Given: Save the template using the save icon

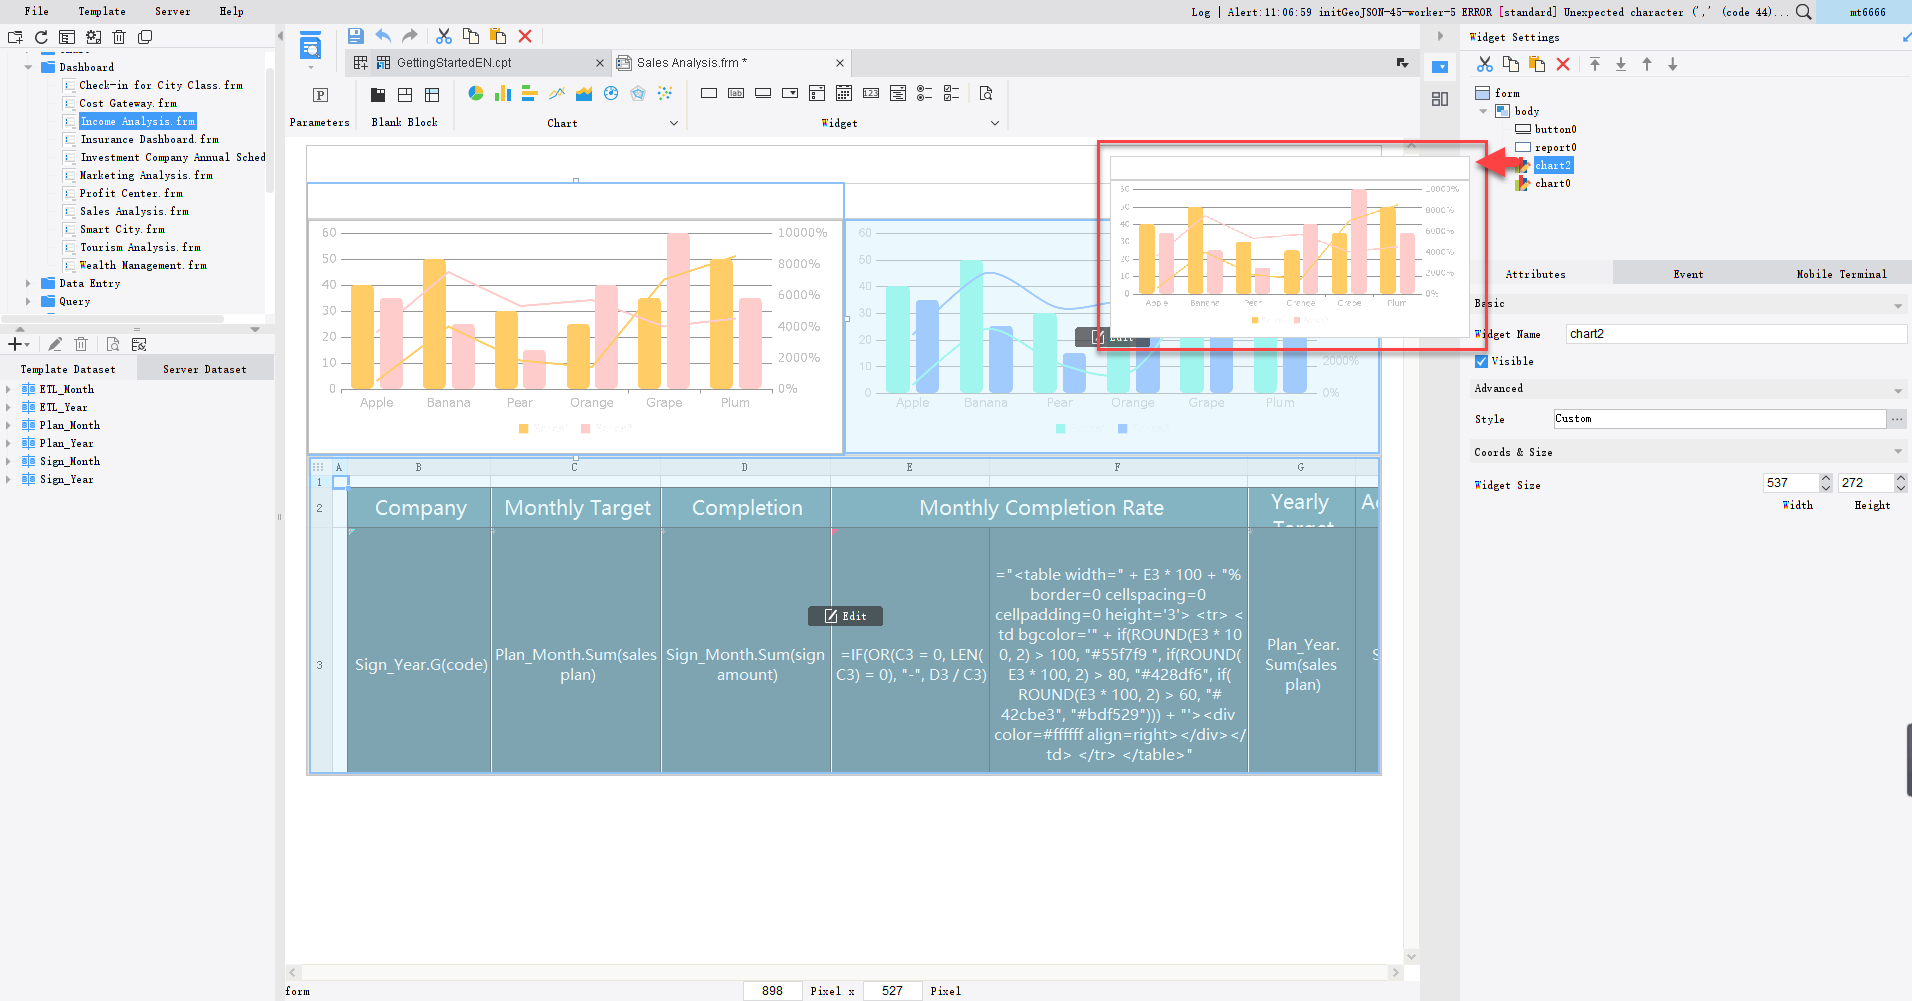Looking at the screenshot, I should point(356,35).
